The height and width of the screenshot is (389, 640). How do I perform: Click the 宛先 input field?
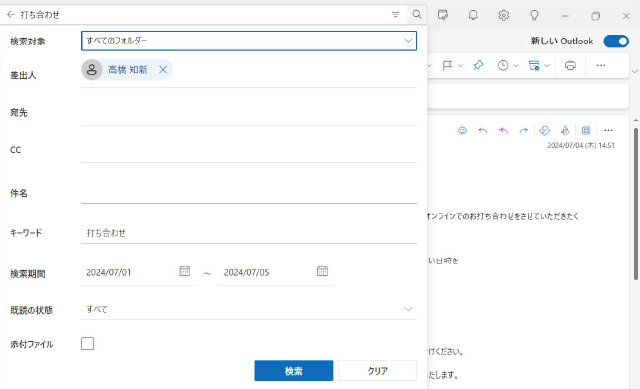click(249, 112)
